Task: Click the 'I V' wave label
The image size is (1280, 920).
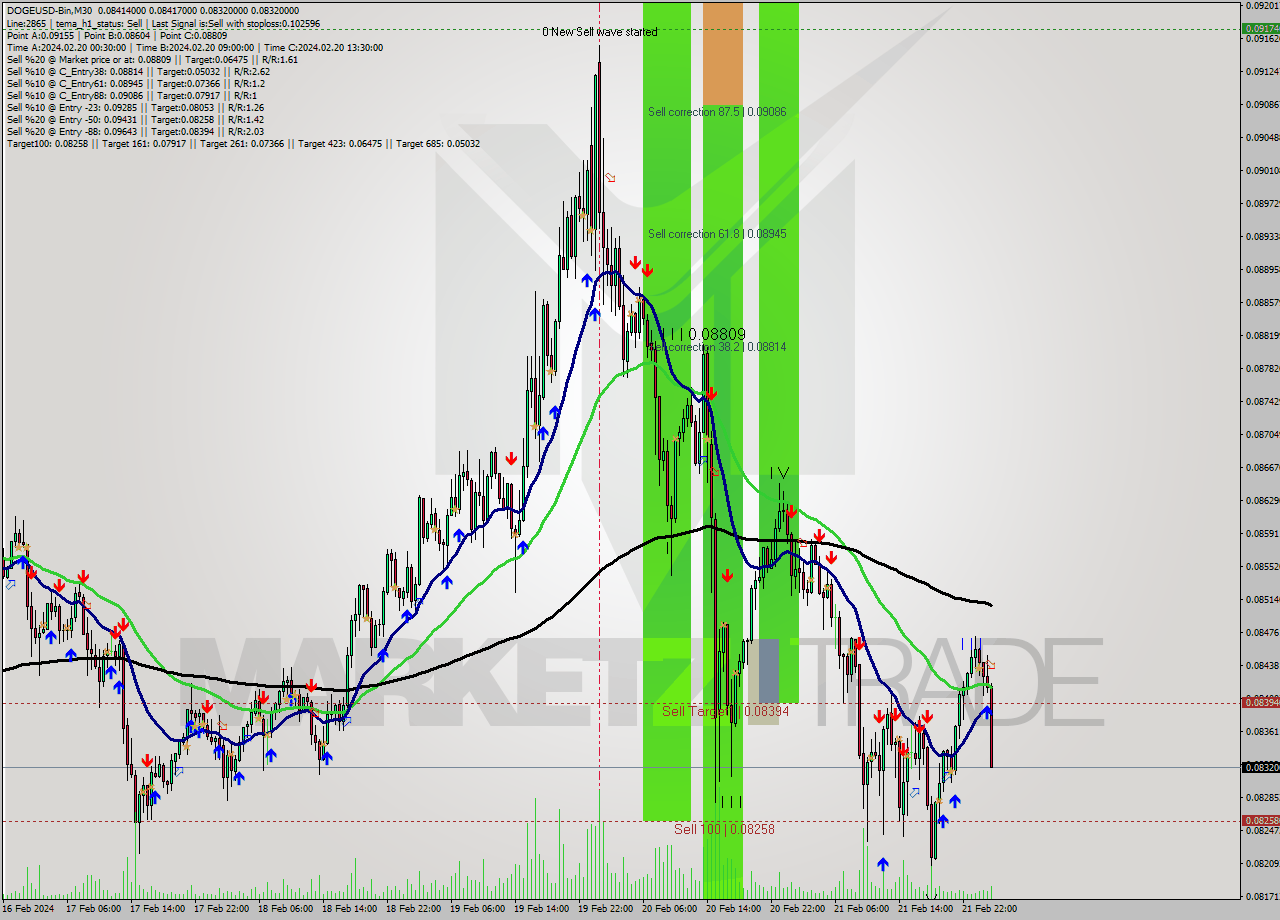Action: [x=779, y=472]
